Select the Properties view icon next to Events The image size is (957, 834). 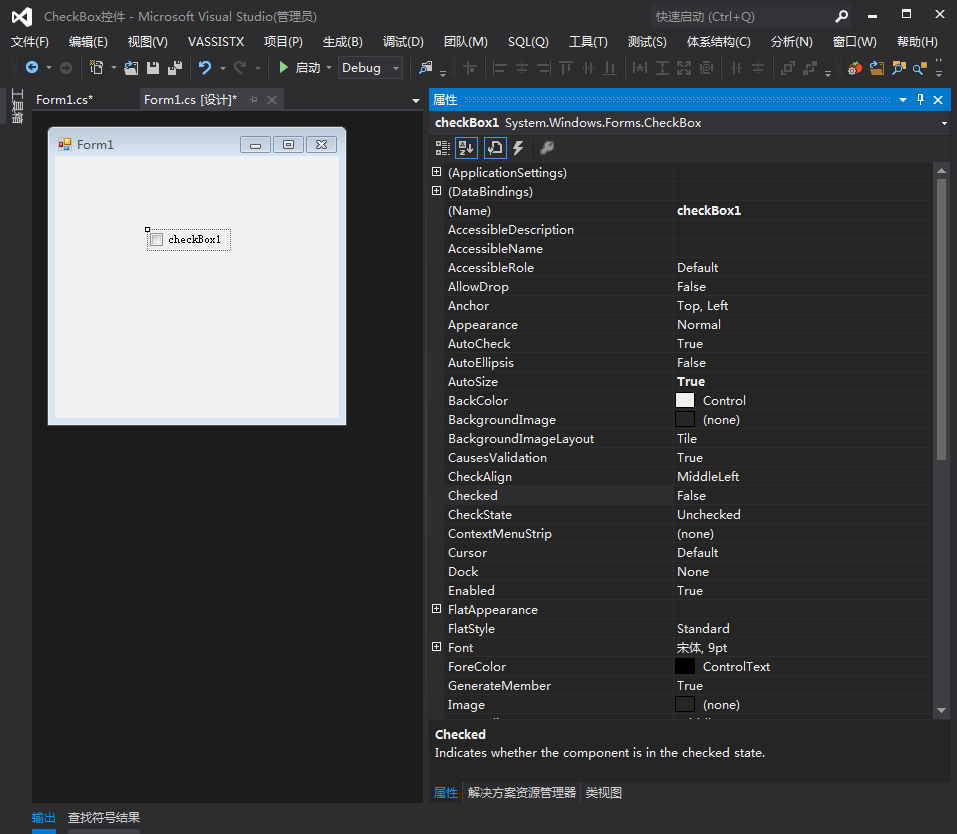point(493,147)
